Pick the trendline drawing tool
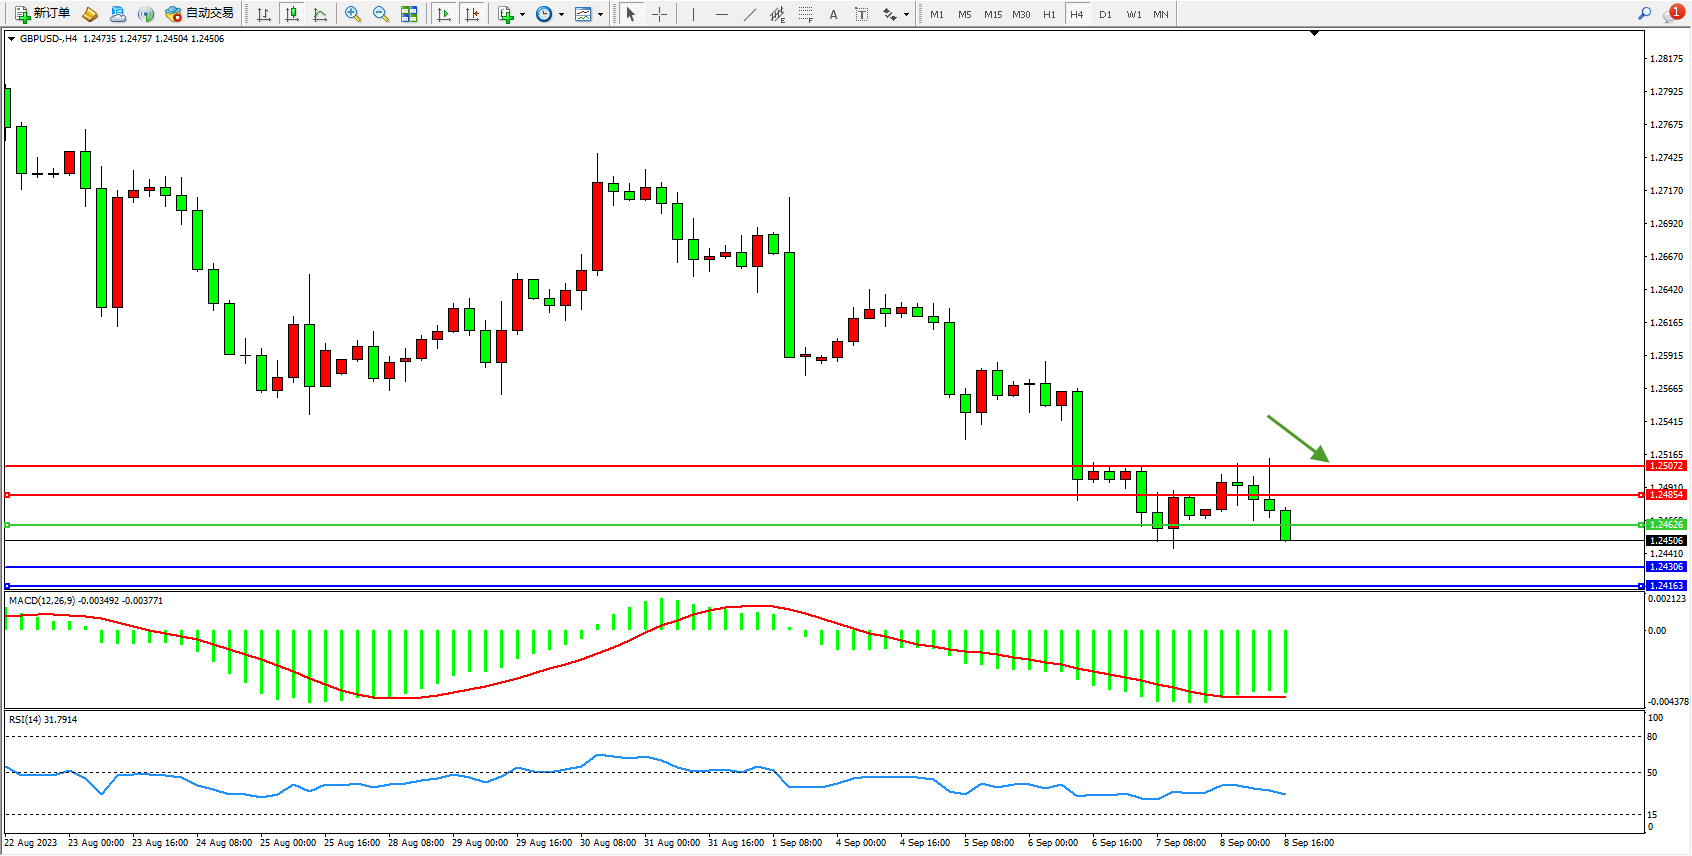This screenshot has height=856, width=1692. [x=750, y=14]
